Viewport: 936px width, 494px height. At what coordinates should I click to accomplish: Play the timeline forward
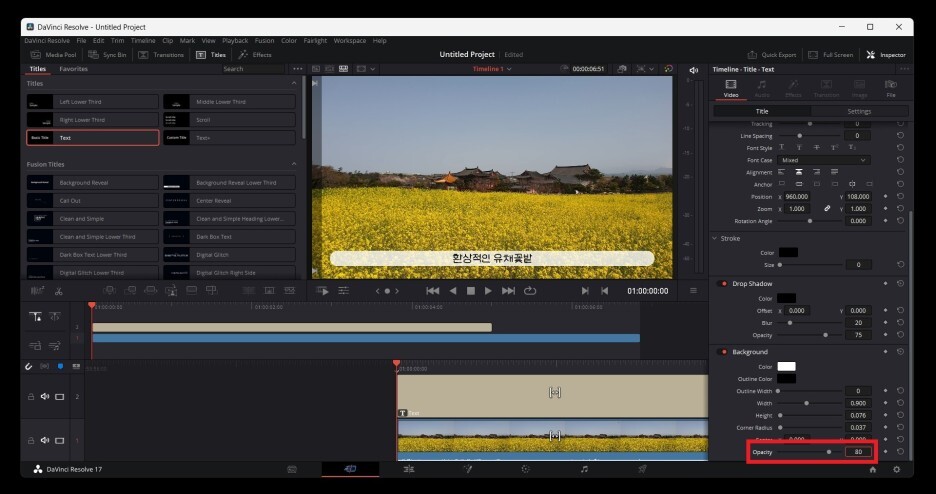point(488,291)
